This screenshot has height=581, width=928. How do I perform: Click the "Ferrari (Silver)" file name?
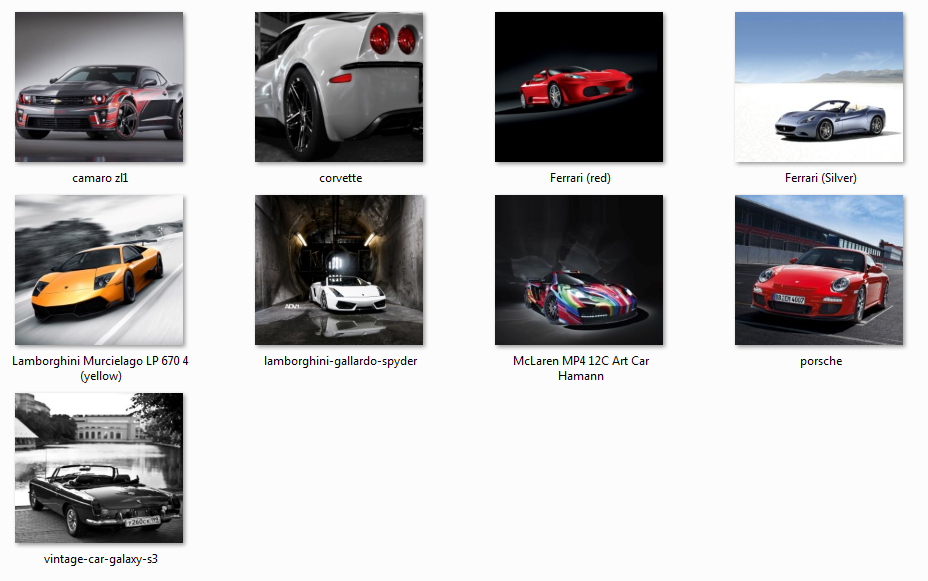click(820, 178)
